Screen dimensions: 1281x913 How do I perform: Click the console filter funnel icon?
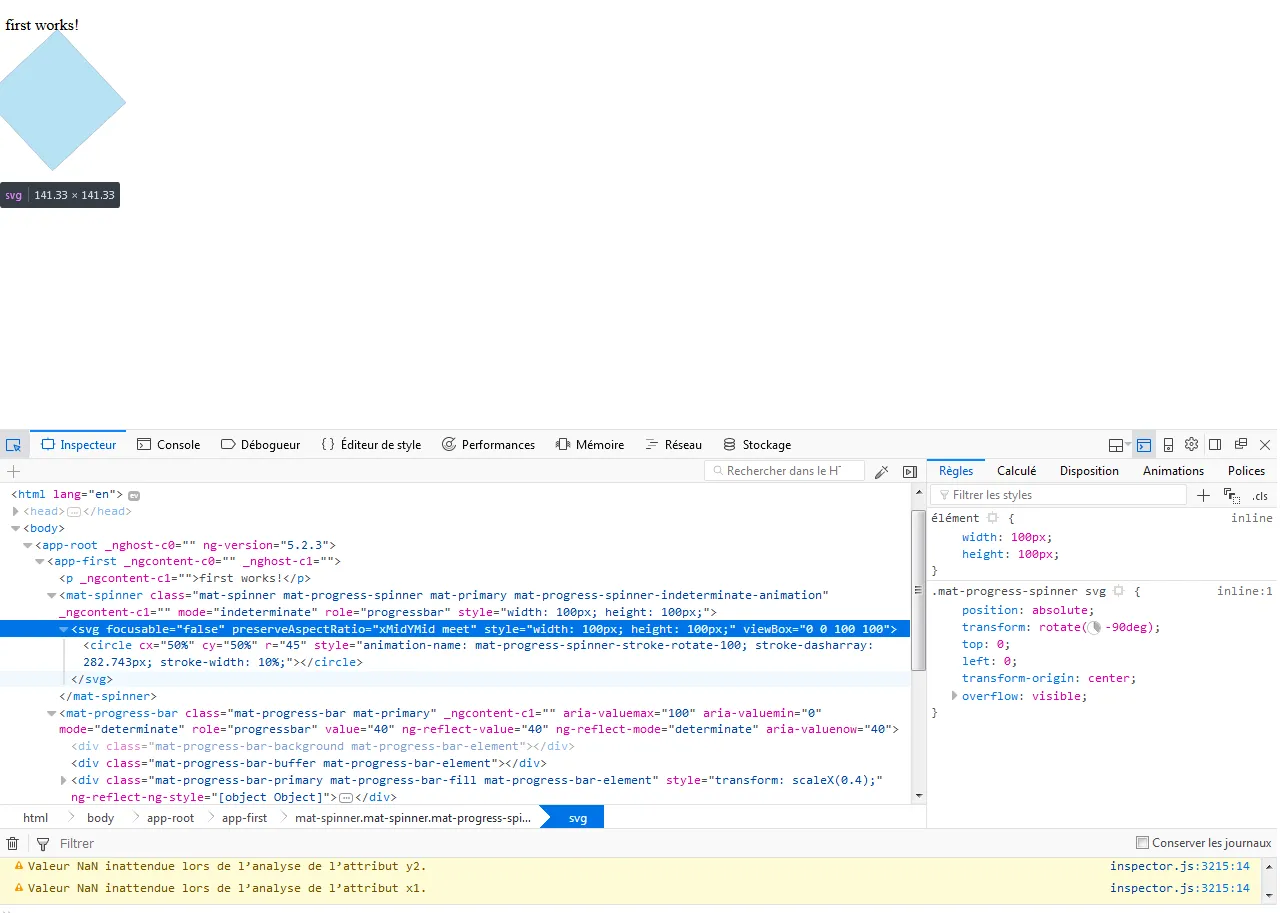[x=43, y=844]
